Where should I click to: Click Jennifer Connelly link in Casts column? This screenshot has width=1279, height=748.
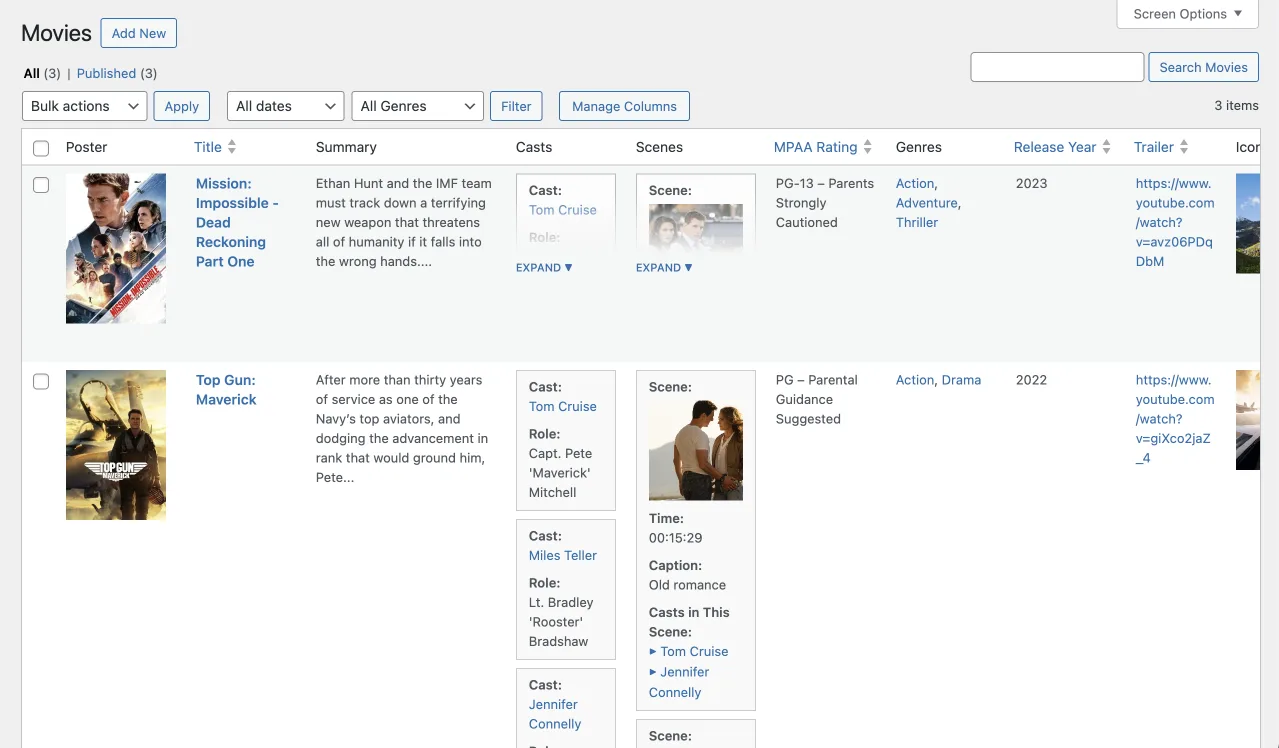click(x=555, y=714)
